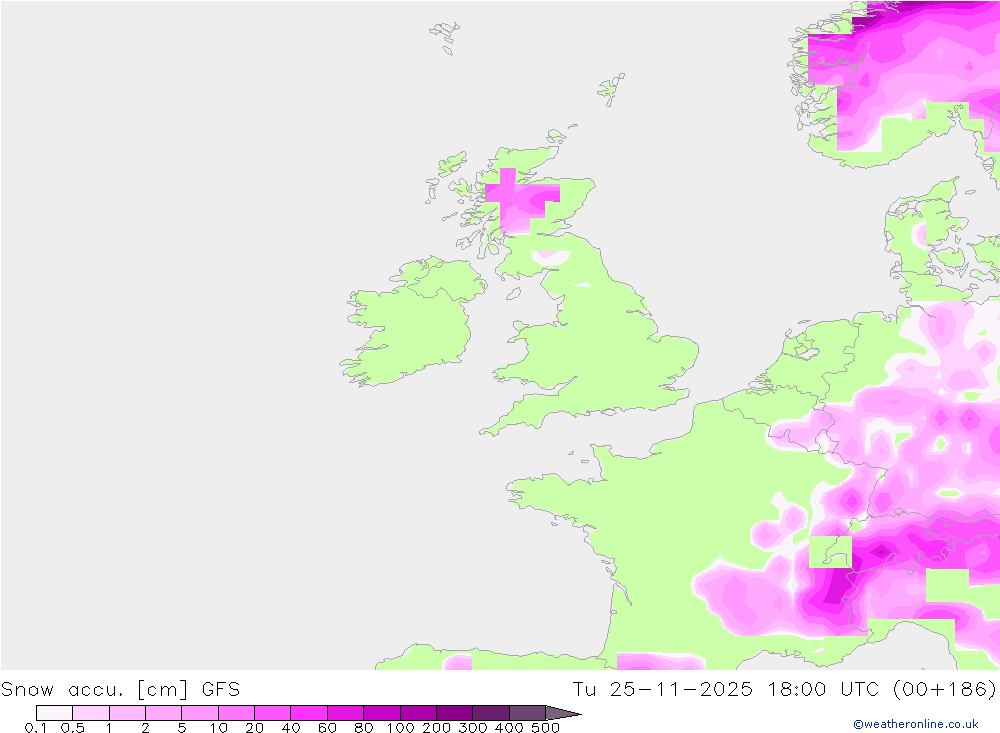Click the Scottish Highlands snow patch
This screenshot has width=1000, height=733.
pyautogui.click(x=520, y=199)
